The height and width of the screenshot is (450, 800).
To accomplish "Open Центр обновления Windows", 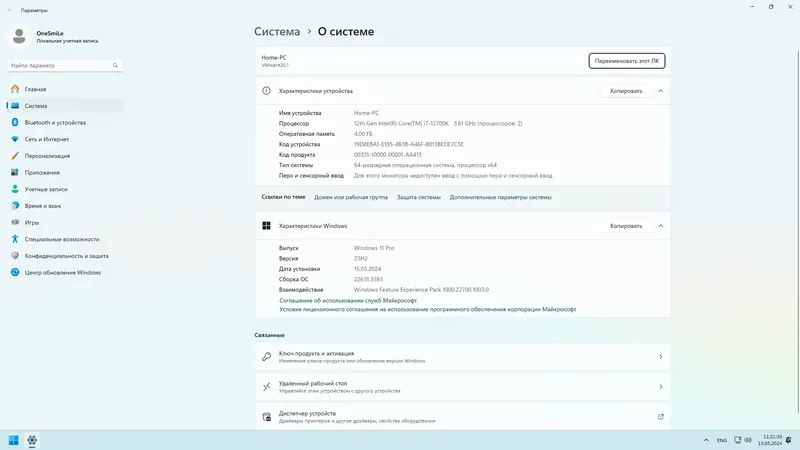I will coord(62,272).
